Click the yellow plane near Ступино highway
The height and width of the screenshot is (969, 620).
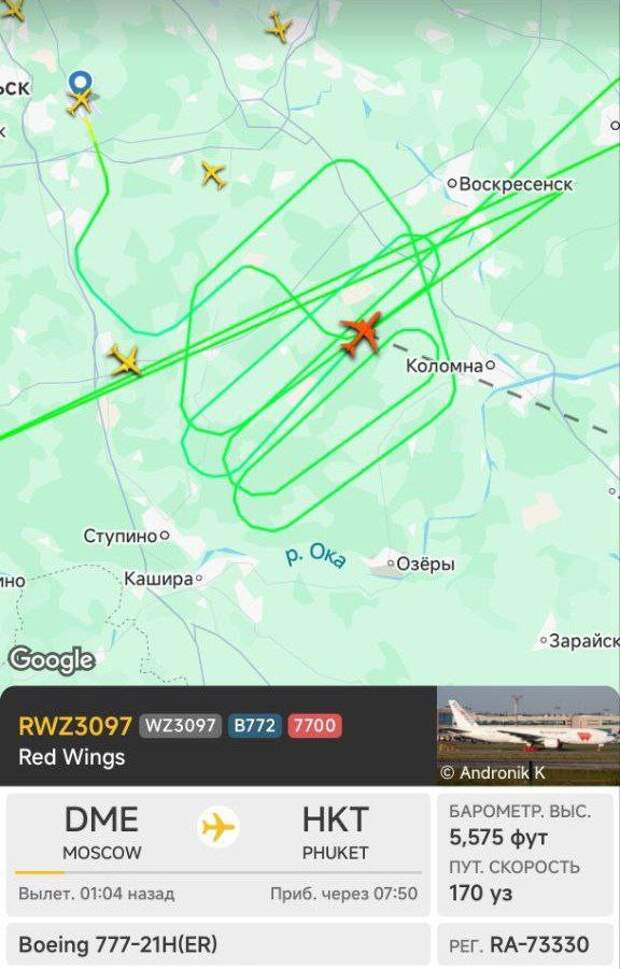(126, 361)
